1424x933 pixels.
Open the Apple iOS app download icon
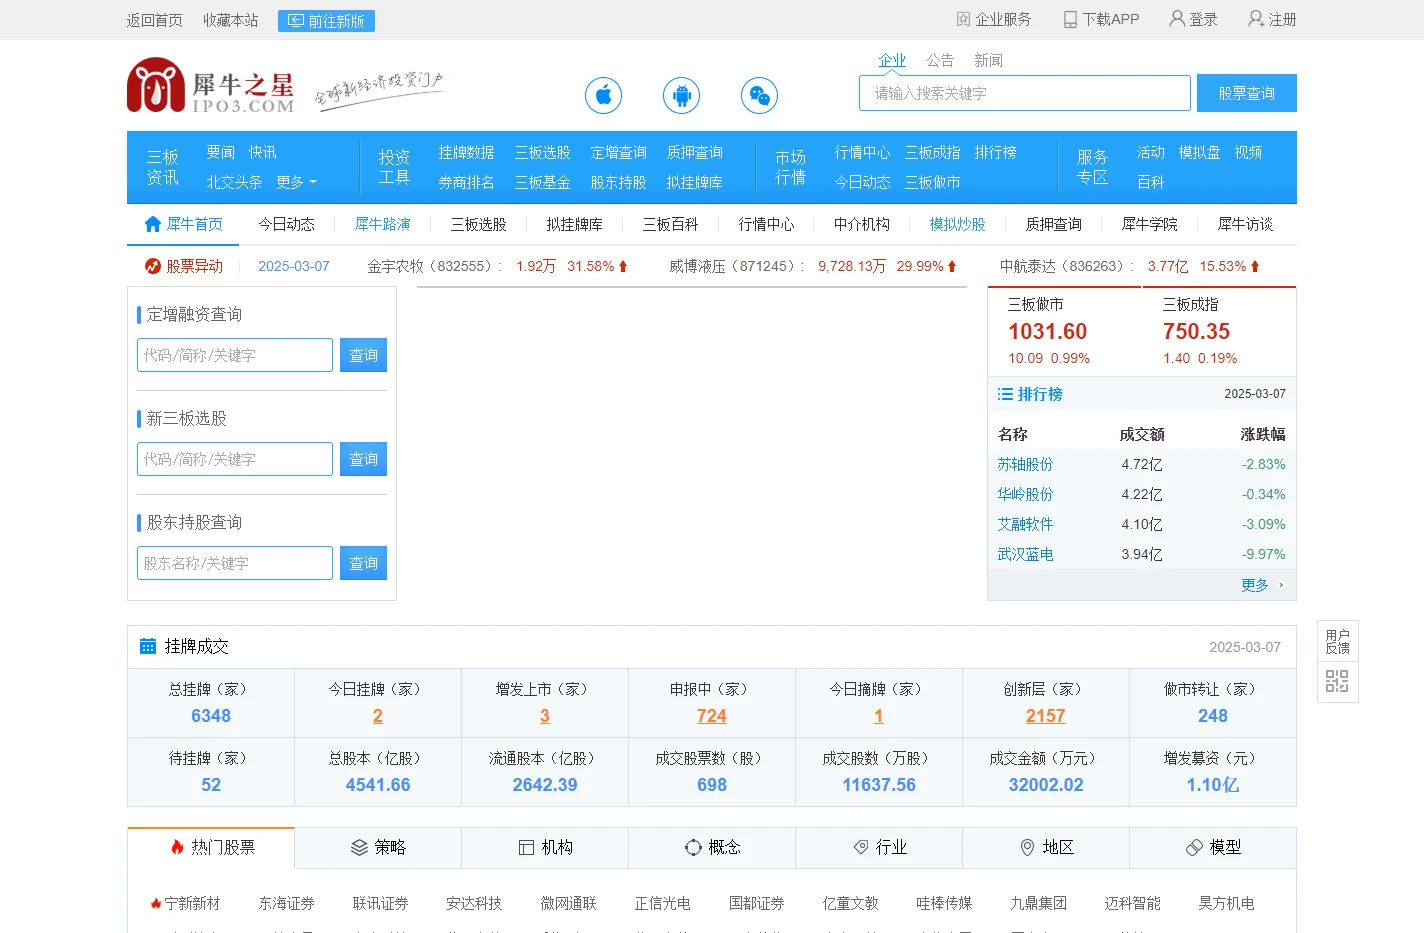point(603,95)
